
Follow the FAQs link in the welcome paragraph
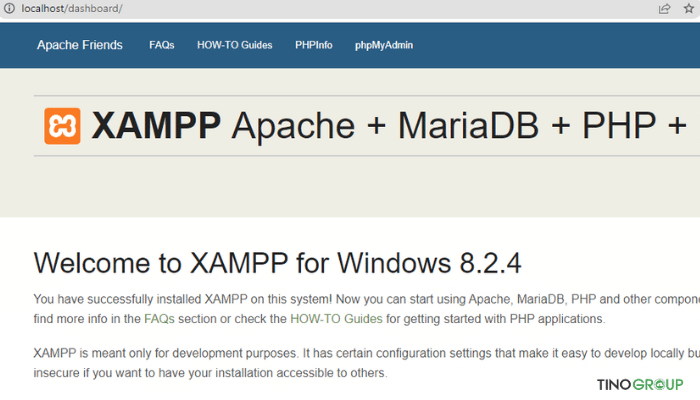click(x=159, y=319)
